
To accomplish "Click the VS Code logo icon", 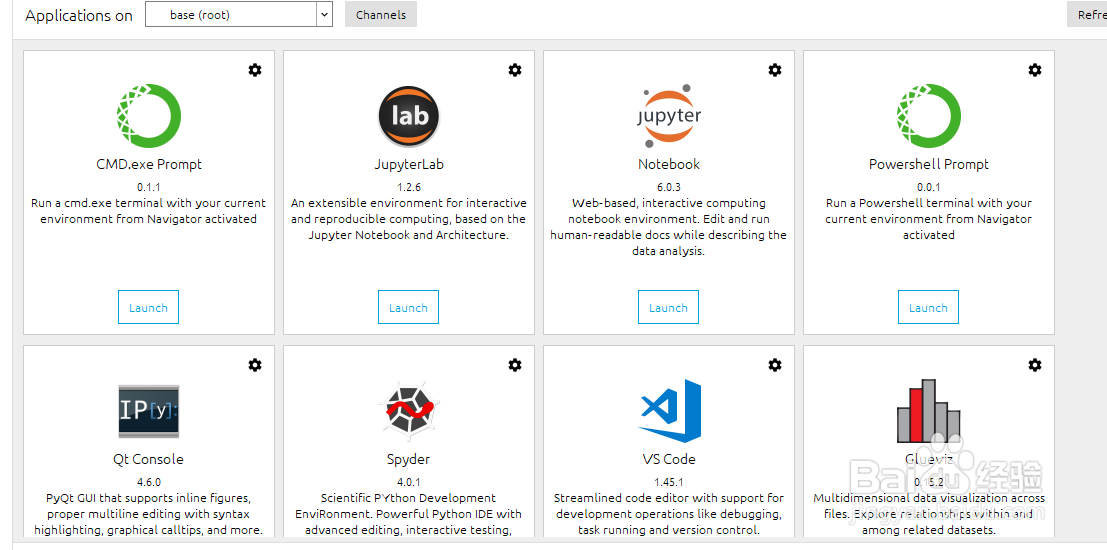I will 669,411.
